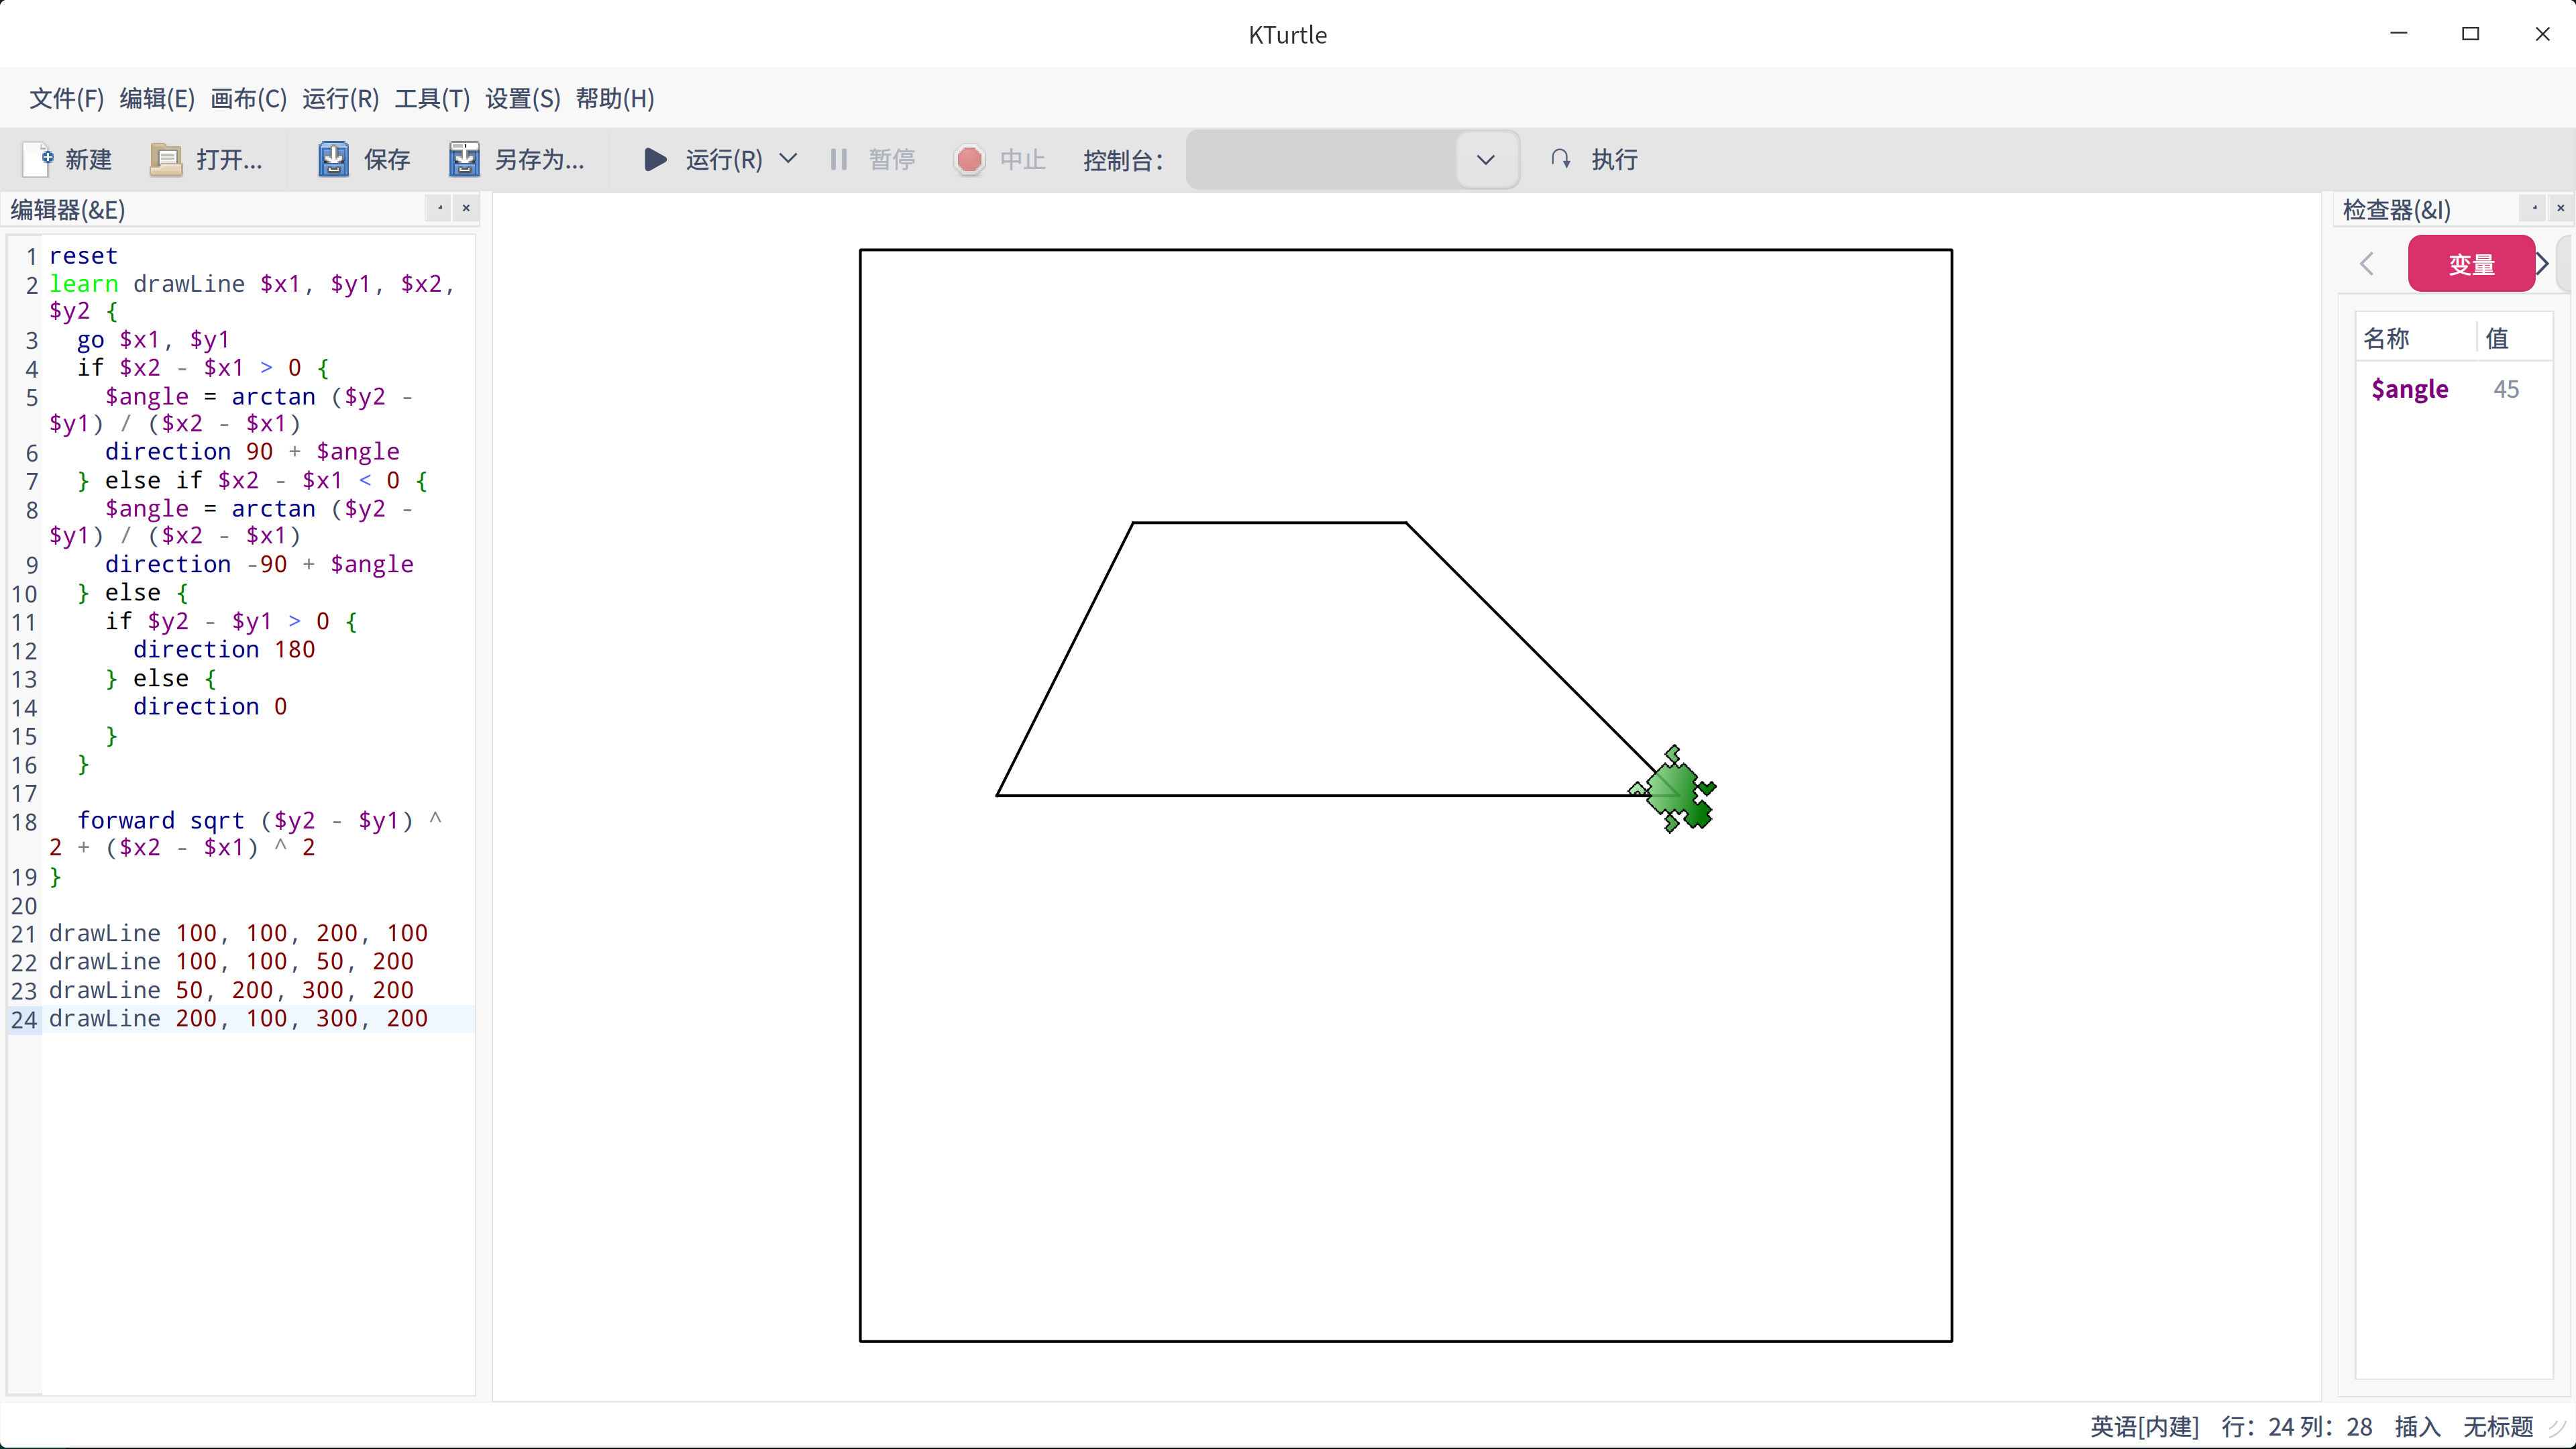Go to next inspector tab arrow

[x=2542, y=264]
